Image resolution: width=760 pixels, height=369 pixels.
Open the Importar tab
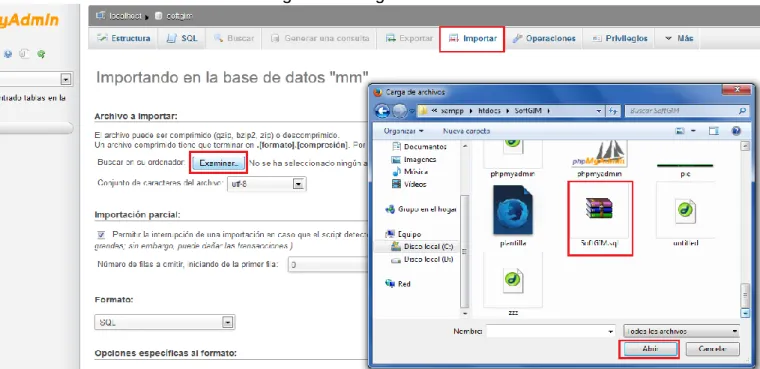click(473, 38)
